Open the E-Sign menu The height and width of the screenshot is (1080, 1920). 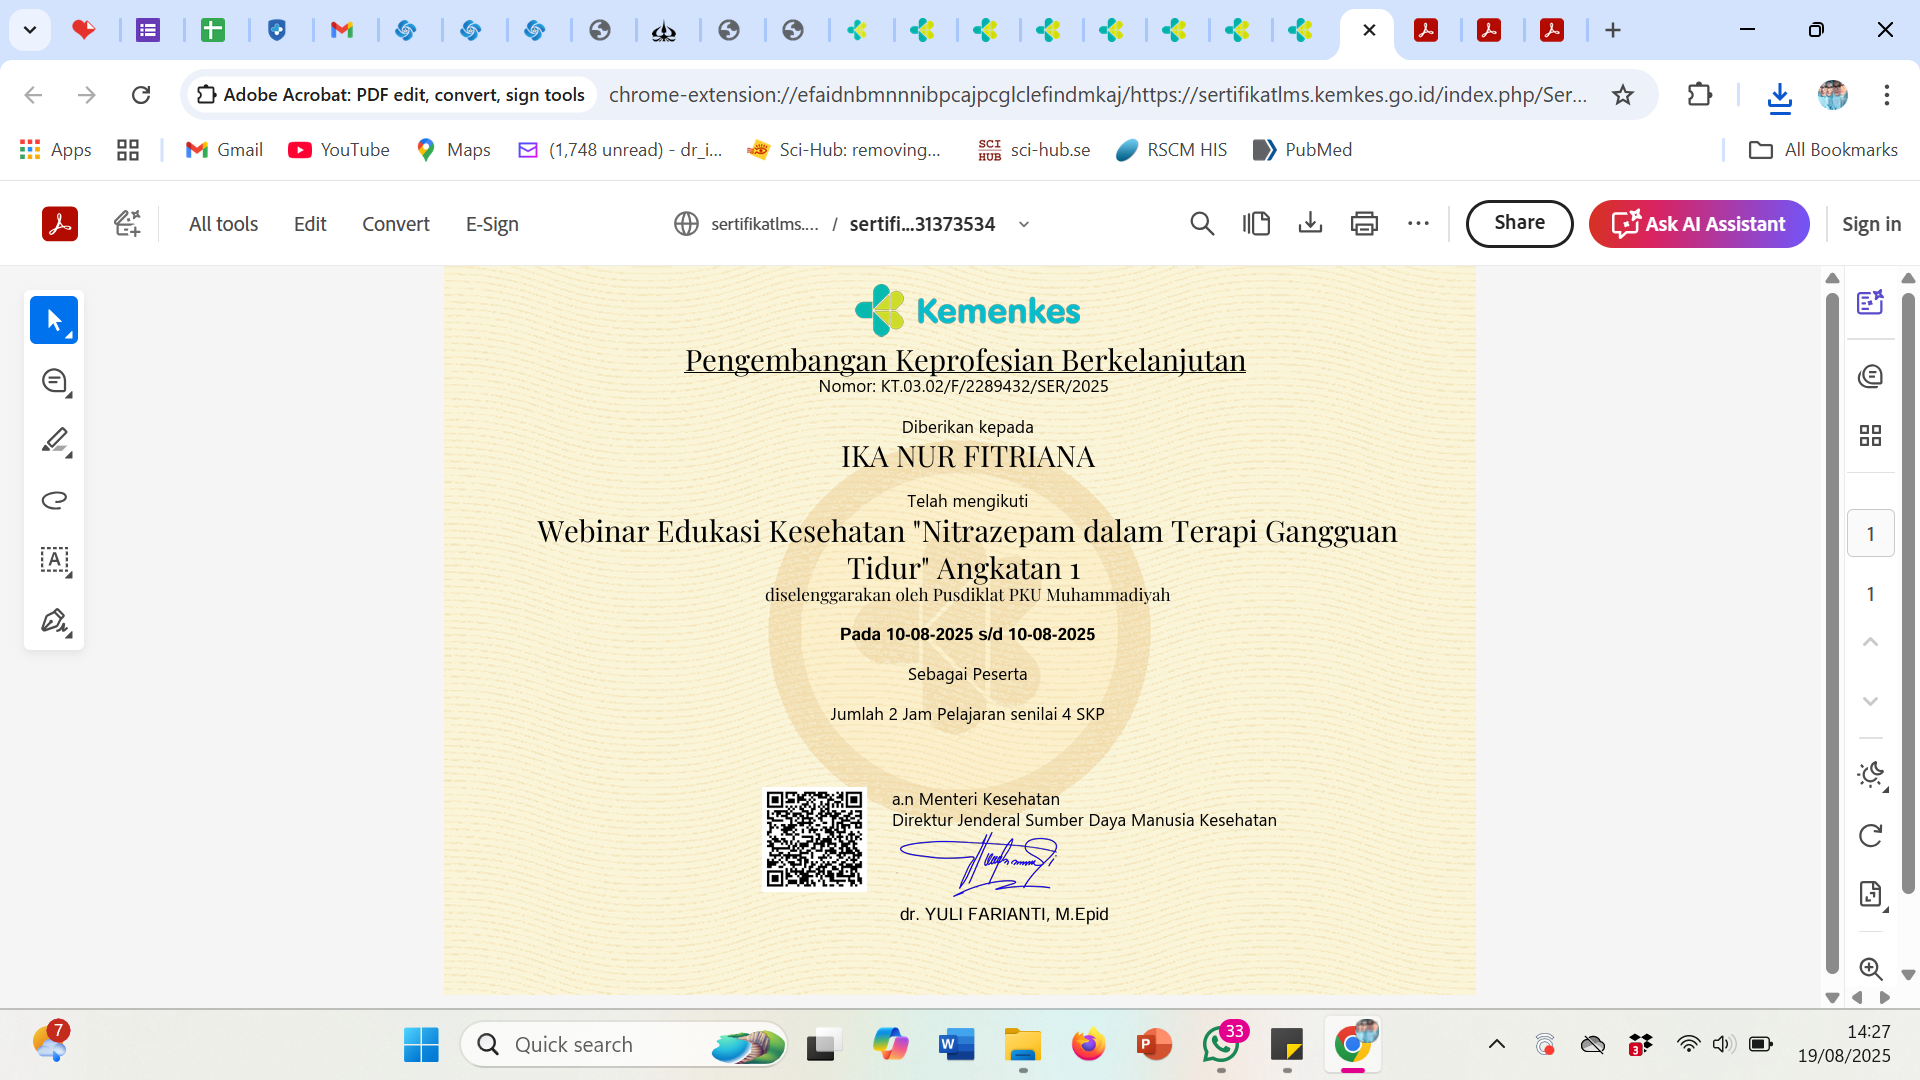pos(492,224)
